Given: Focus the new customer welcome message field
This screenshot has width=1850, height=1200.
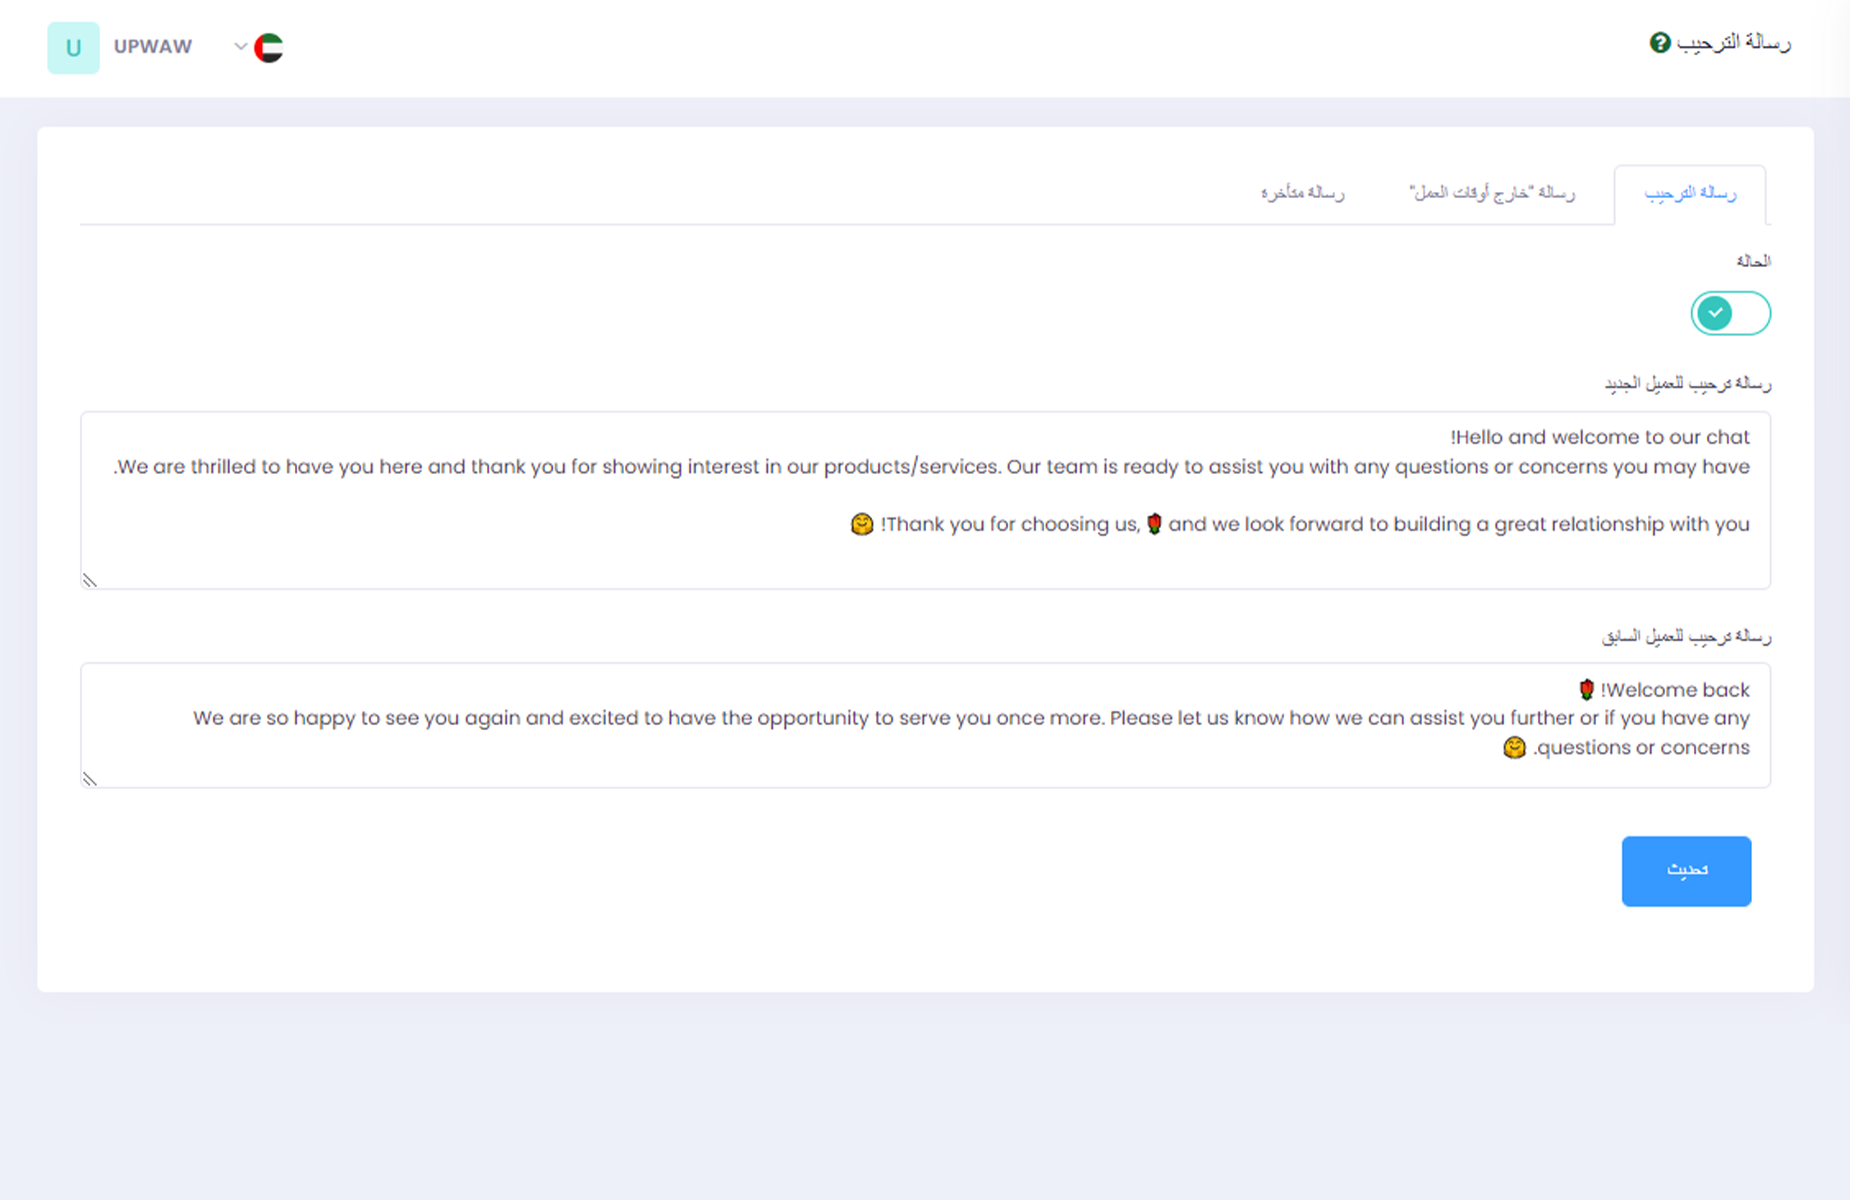Looking at the screenshot, I should pyautogui.click(x=925, y=500).
